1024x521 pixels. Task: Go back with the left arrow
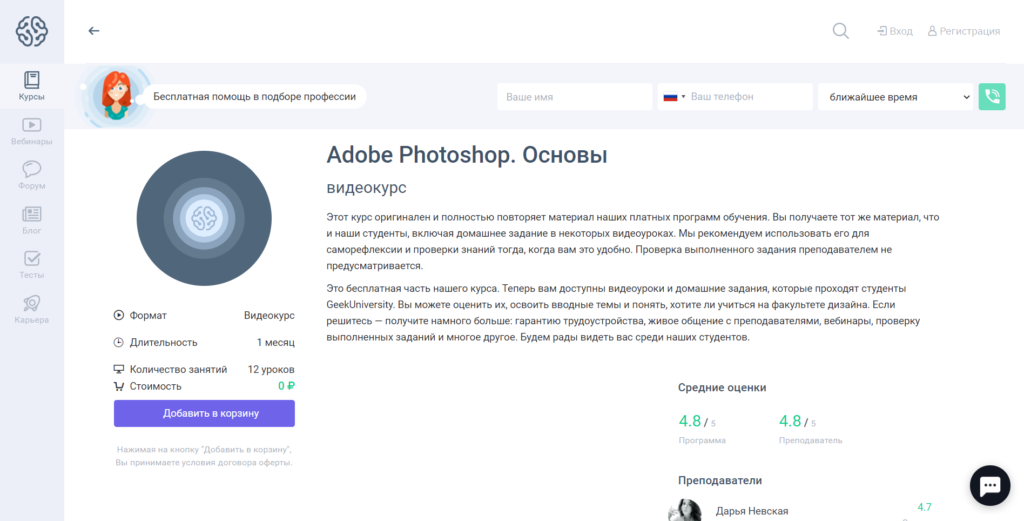(94, 31)
